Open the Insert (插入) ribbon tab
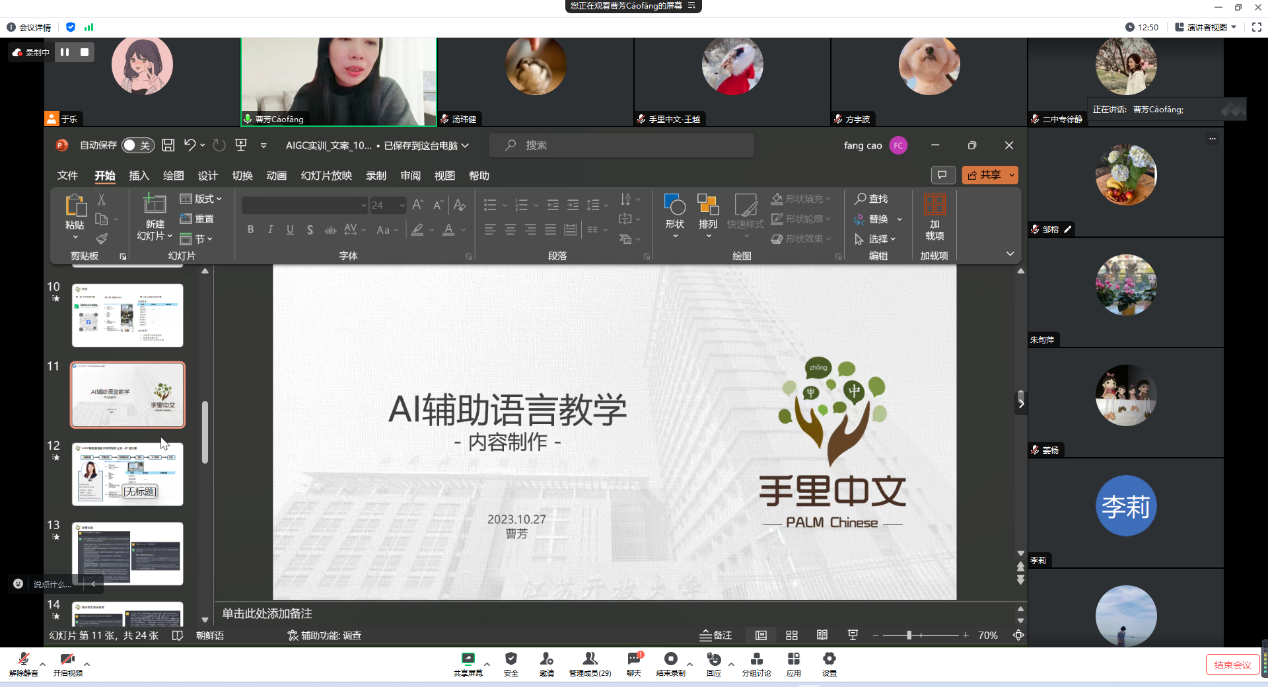 coord(139,176)
